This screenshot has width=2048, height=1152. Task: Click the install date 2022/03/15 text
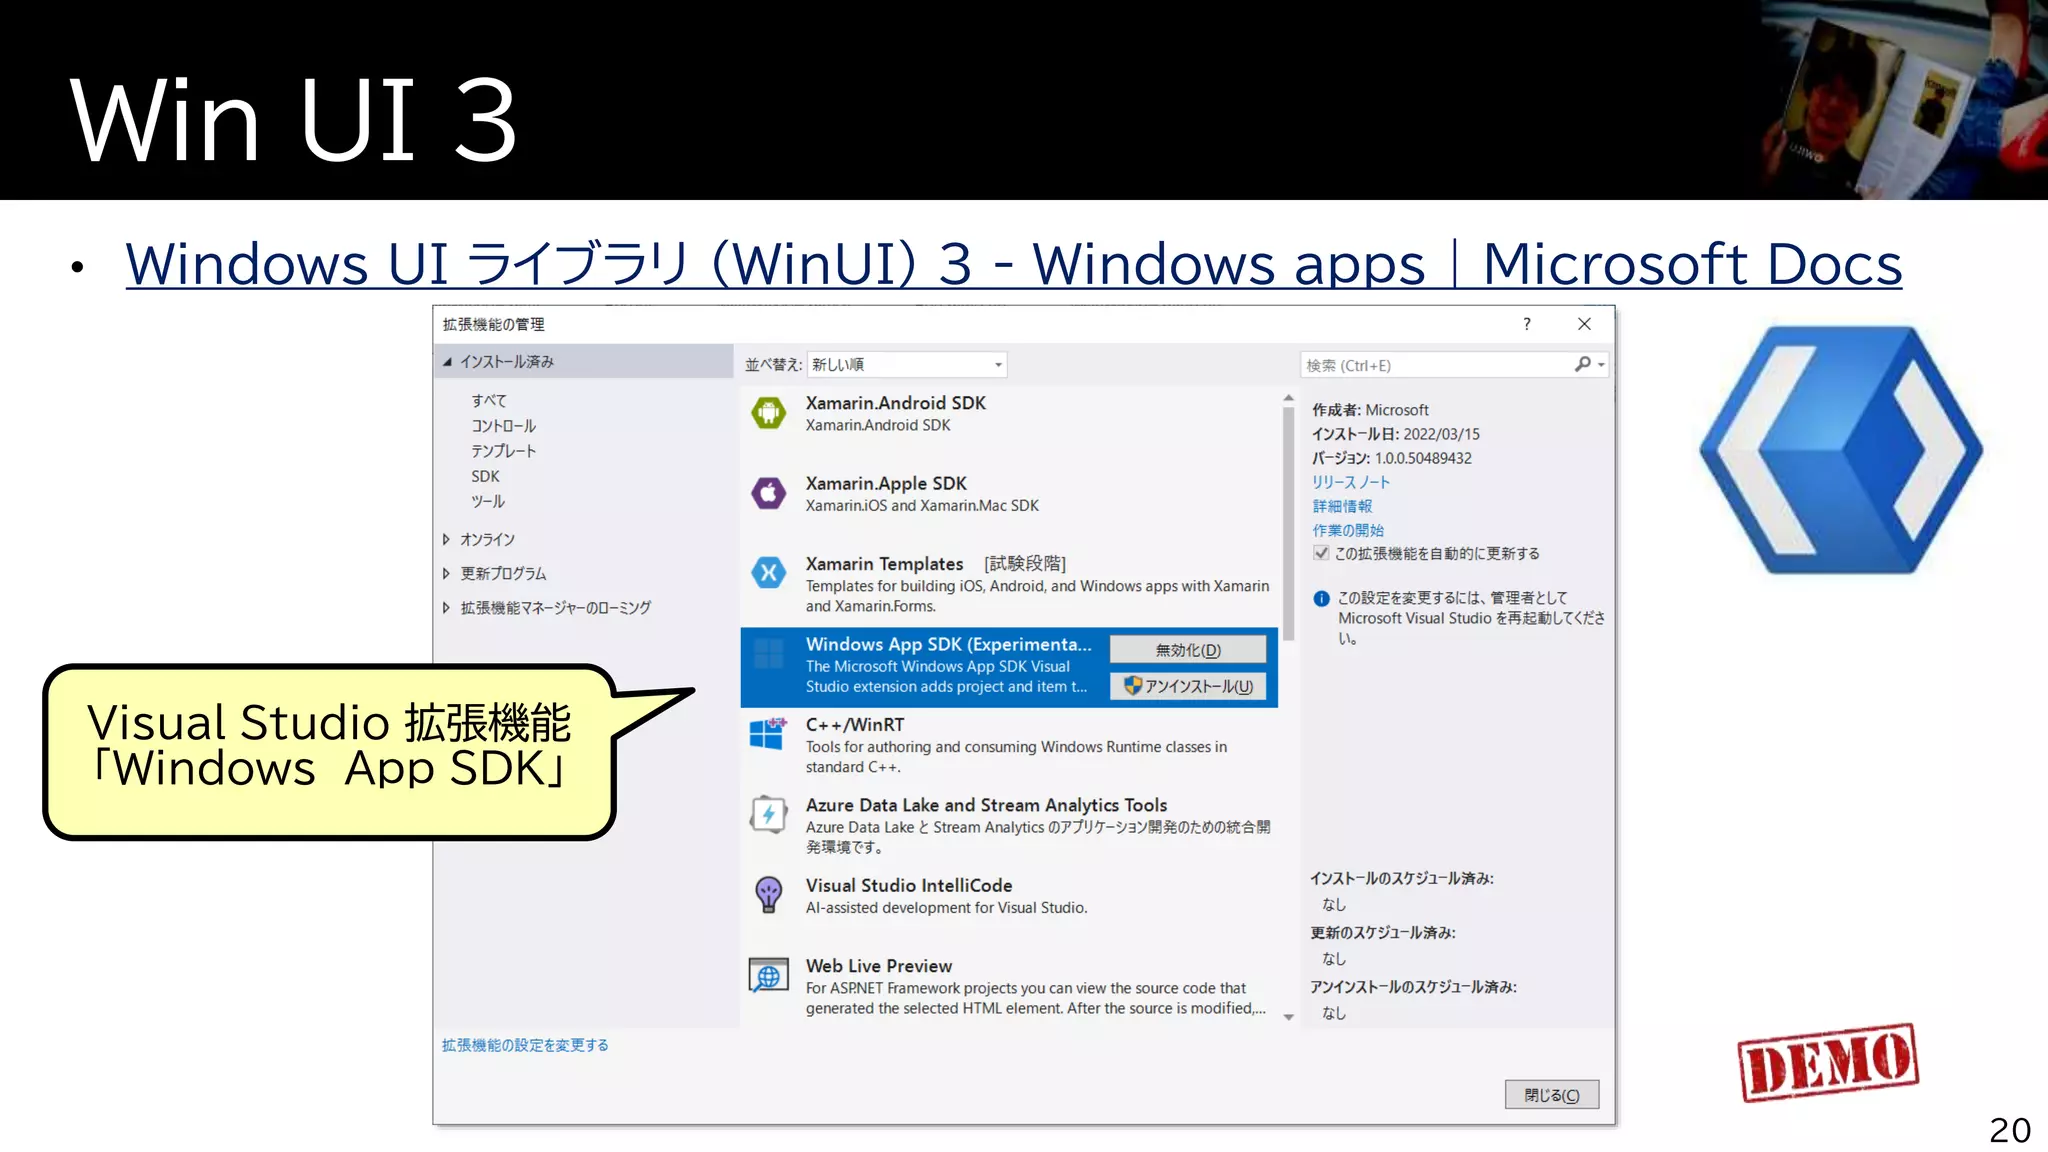point(1441,434)
